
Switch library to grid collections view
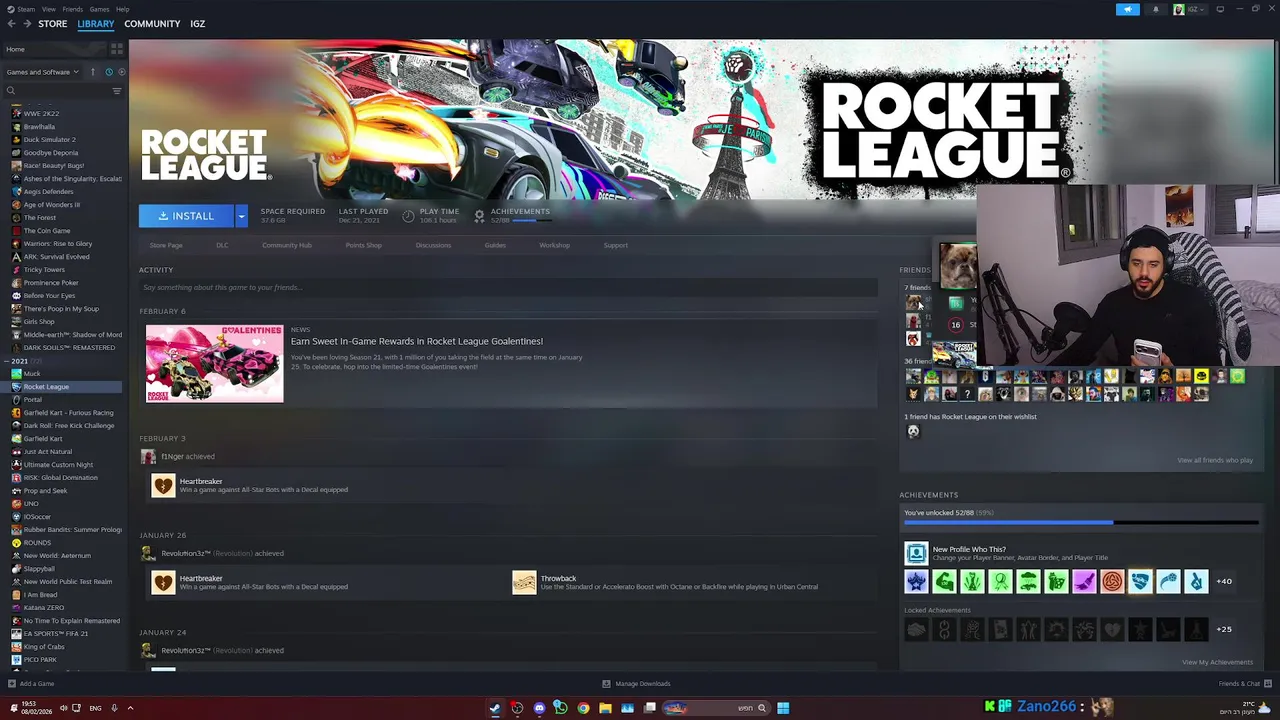[117, 49]
